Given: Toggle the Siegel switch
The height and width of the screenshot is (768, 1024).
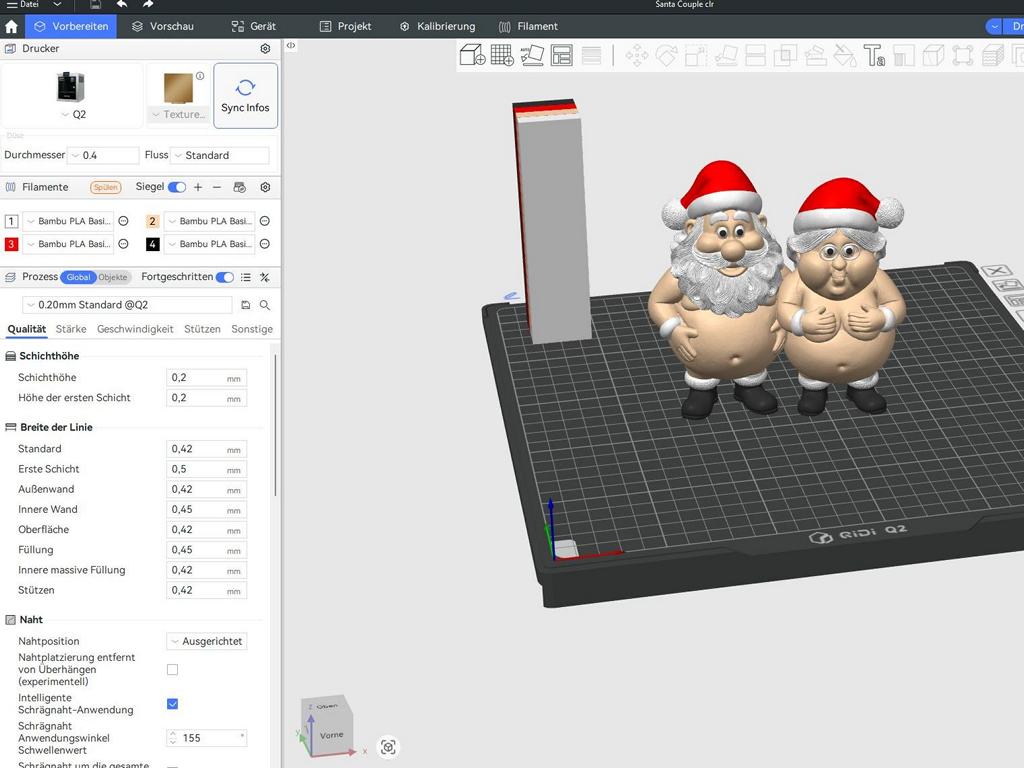Looking at the screenshot, I should pyautogui.click(x=177, y=187).
